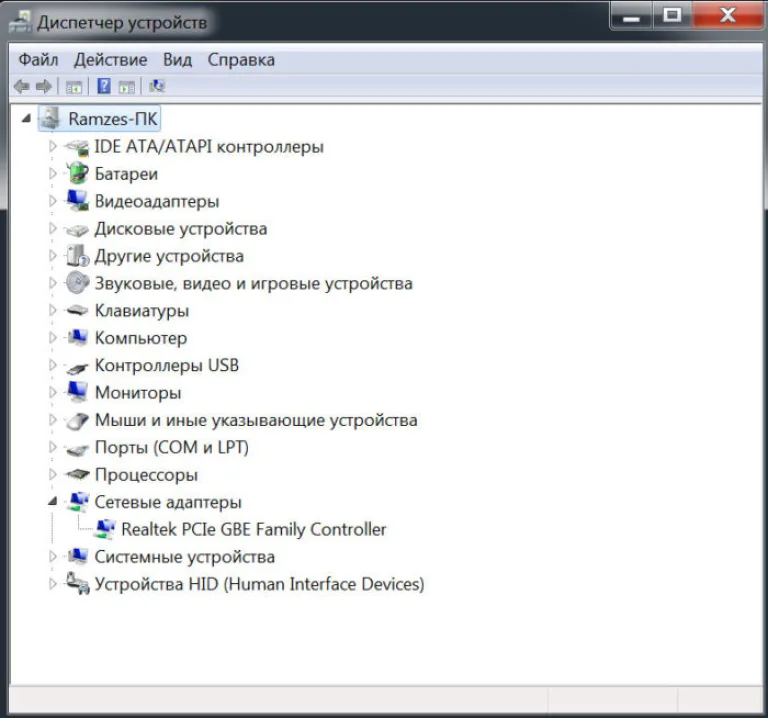Expand IDE ATA/ATAPI контроллеры
The image size is (768, 718).
[52, 146]
